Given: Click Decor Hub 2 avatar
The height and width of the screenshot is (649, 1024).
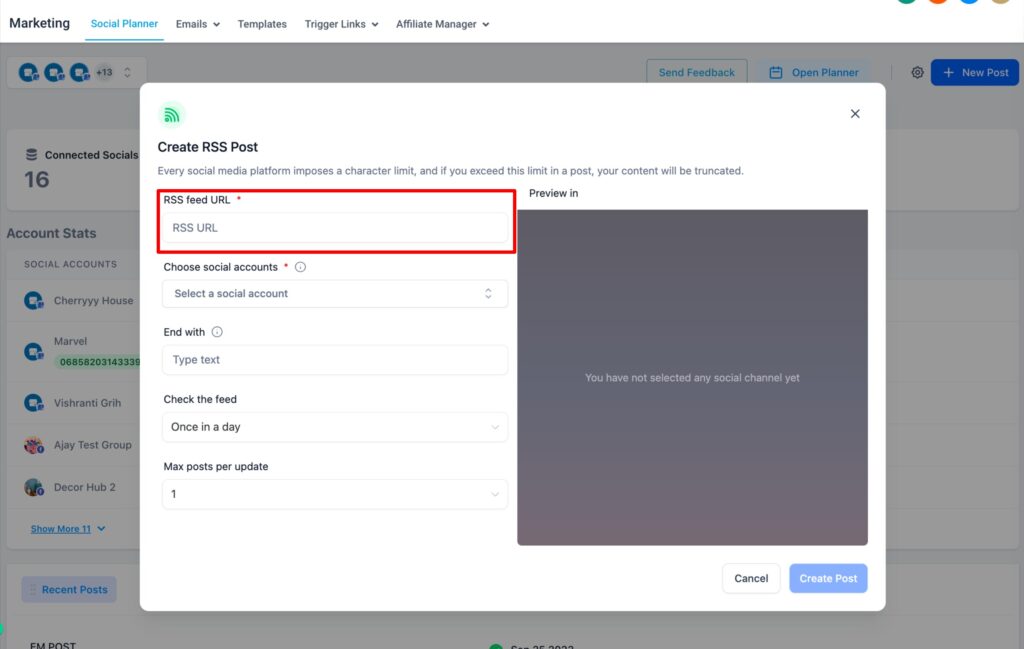Looking at the screenshot, I should 33,487.
